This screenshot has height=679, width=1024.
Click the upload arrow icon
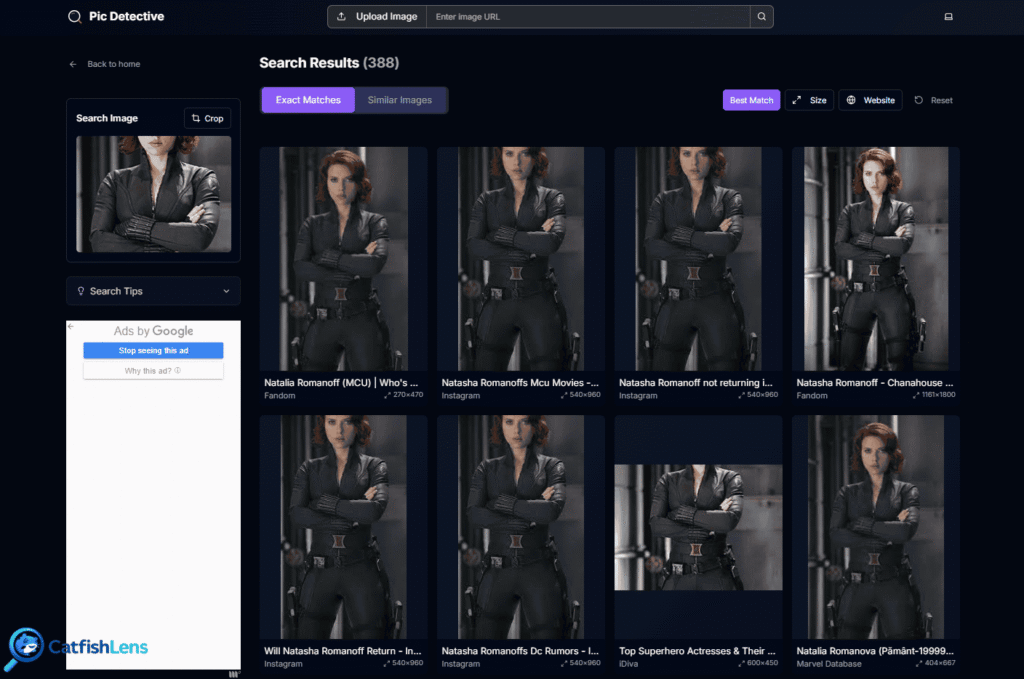pos(341,16)
